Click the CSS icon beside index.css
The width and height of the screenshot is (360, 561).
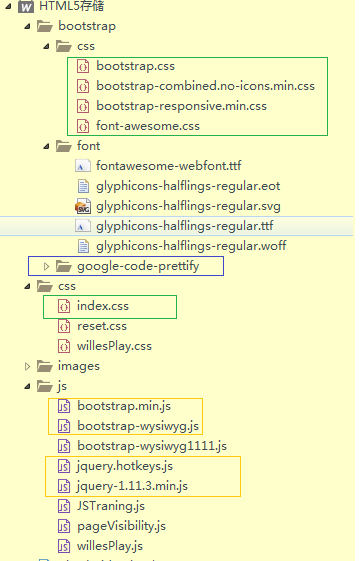point(64,306)
